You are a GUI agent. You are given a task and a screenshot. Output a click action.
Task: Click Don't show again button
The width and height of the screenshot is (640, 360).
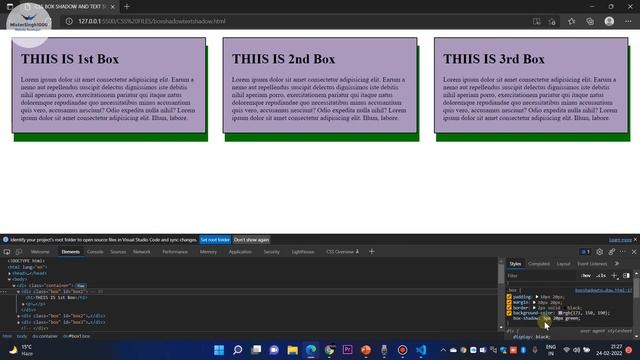(251, 240)
